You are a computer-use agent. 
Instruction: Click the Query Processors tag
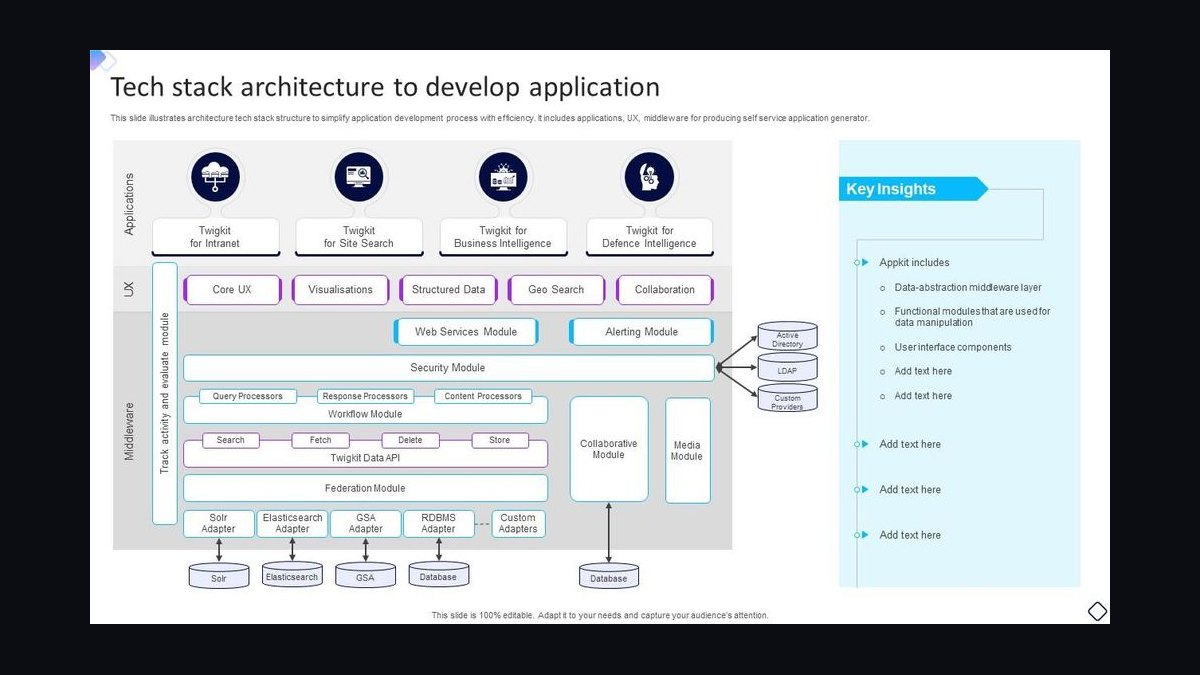click(248, 396)
